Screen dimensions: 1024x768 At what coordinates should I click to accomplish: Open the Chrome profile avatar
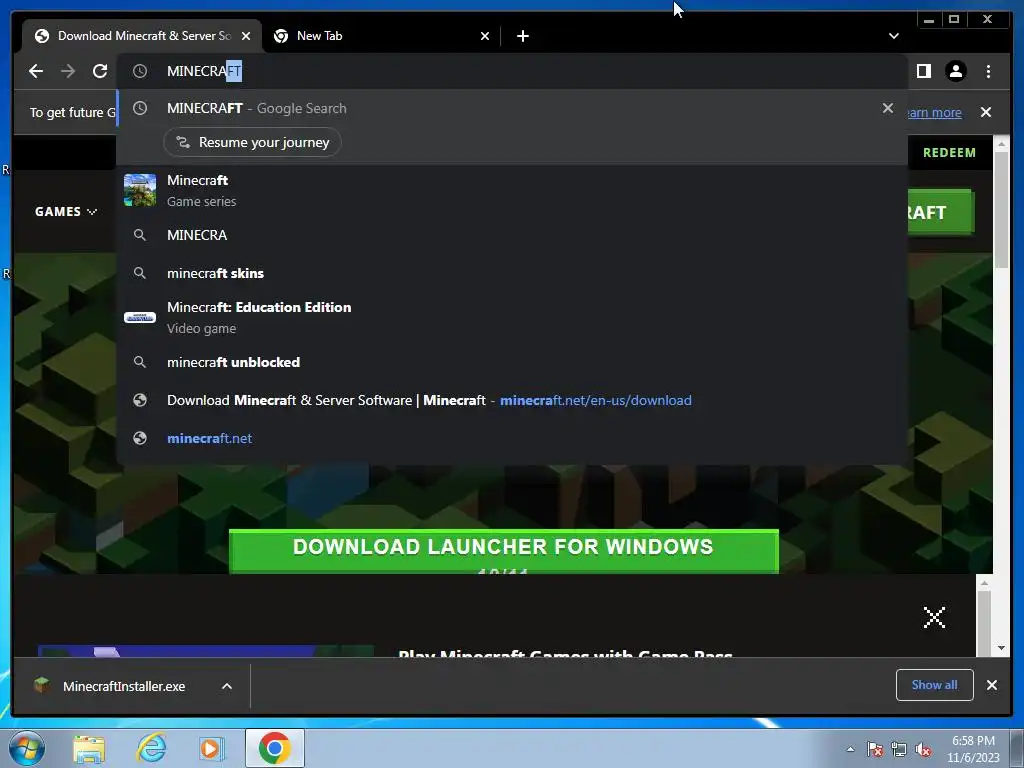[x=956, y=71]
